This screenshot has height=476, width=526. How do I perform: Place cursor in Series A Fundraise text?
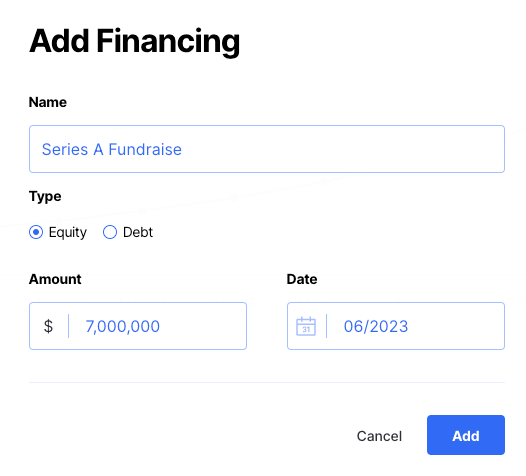click(x=111, y=149)
